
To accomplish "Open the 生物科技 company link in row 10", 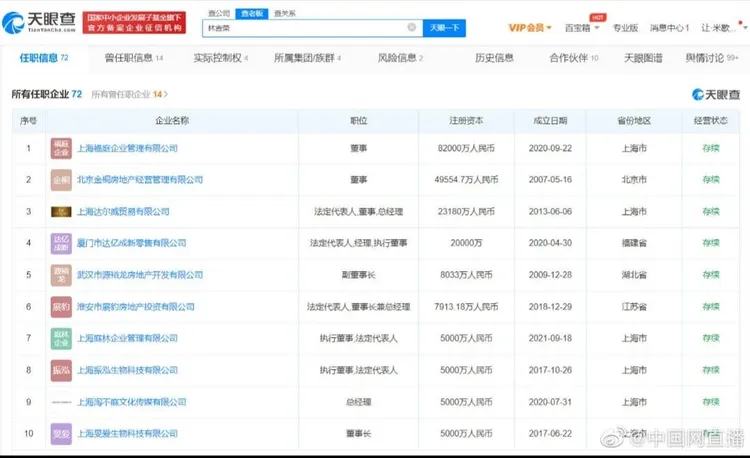I will tap(127, 434).
